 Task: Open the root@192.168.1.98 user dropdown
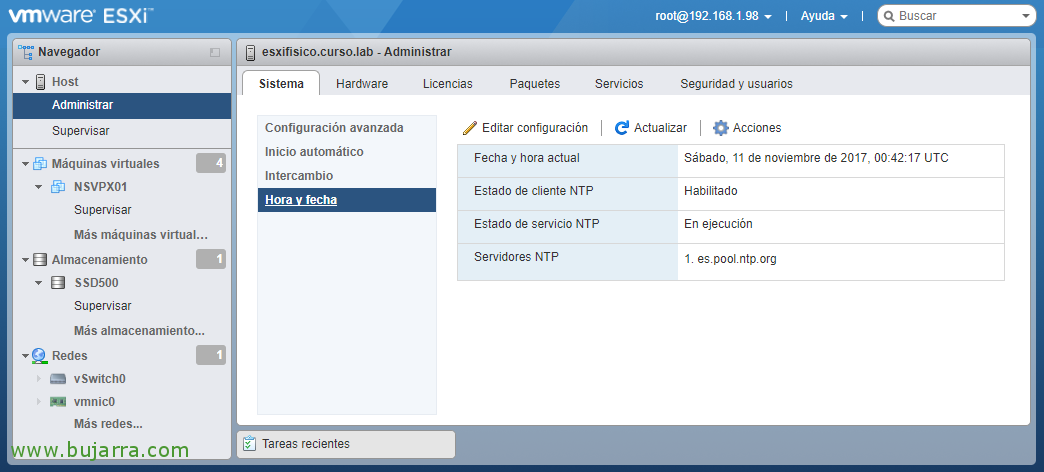pos(714,17)
